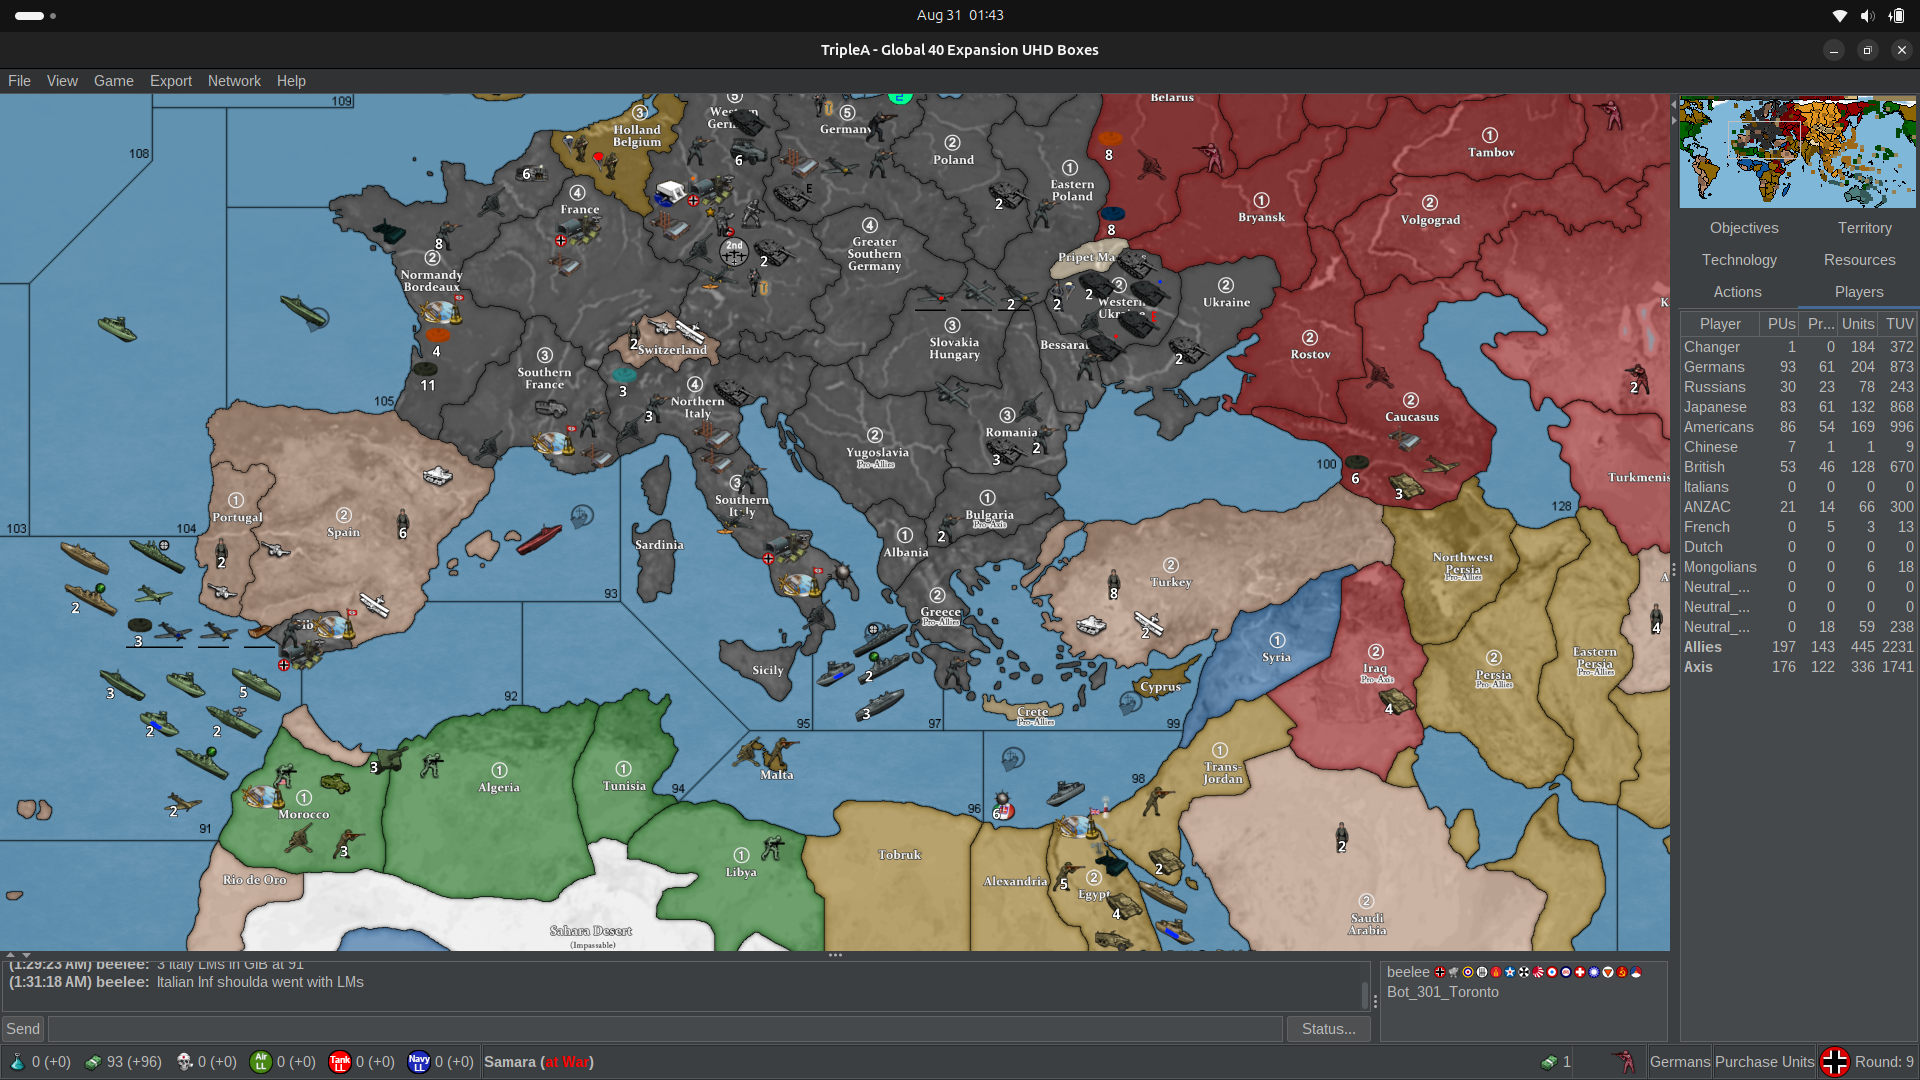Open the Network menu
Viewport: 1920px width, 1080px height.
click(234, 81)
